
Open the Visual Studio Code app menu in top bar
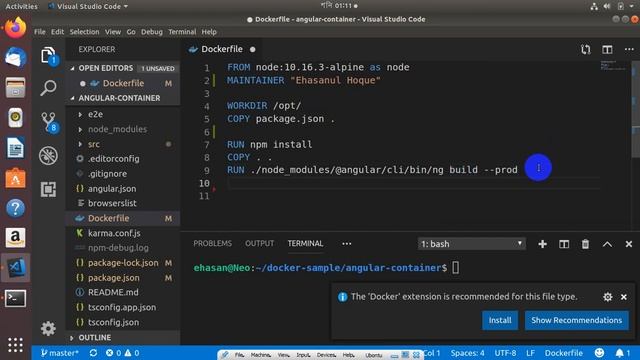[88, 6]
